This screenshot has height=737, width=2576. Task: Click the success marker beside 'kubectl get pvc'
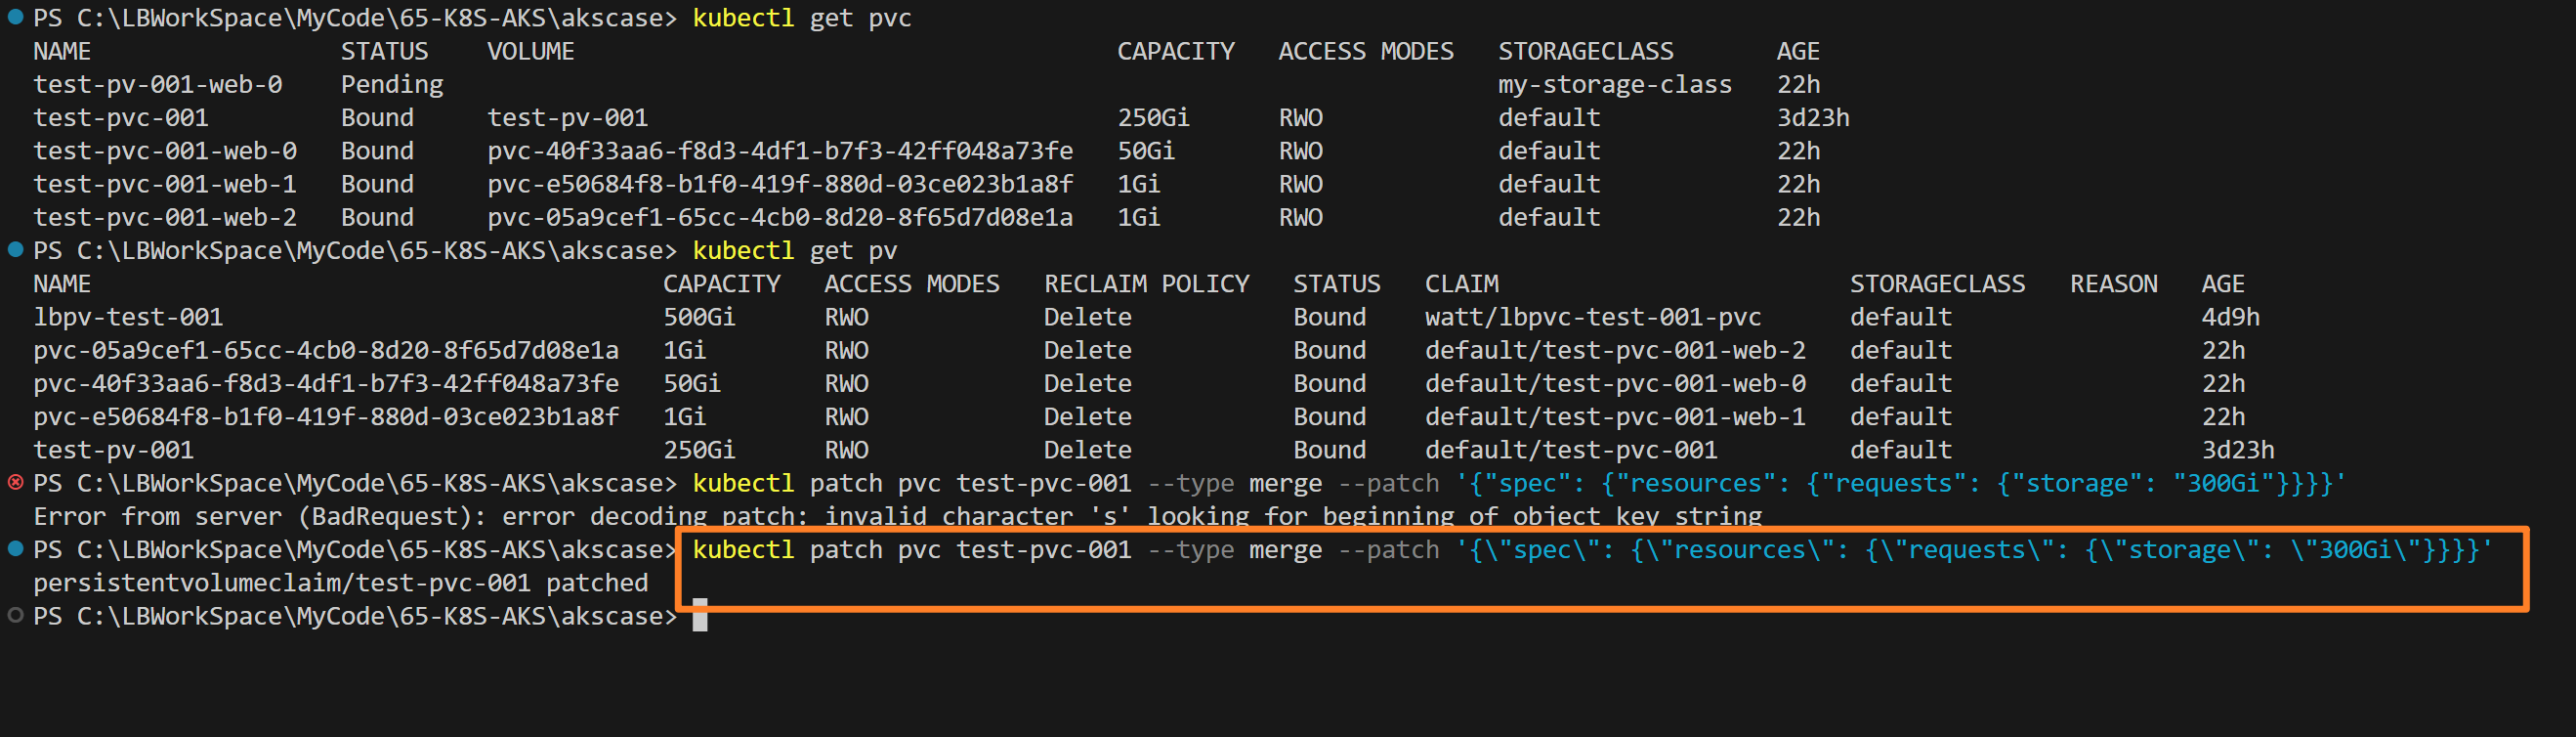tap(15, 17)
